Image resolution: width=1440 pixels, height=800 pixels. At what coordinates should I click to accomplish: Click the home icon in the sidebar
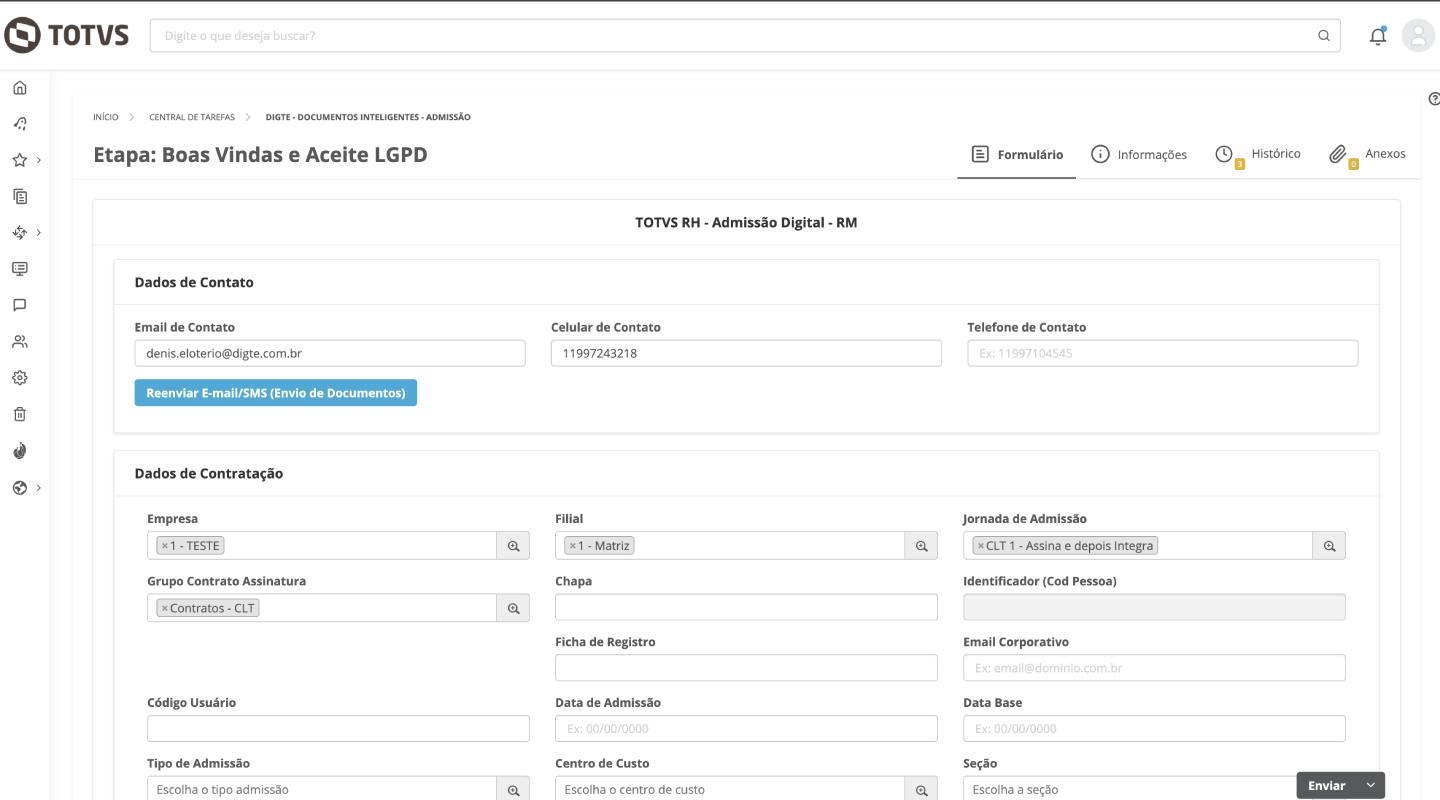pos(19,88)
